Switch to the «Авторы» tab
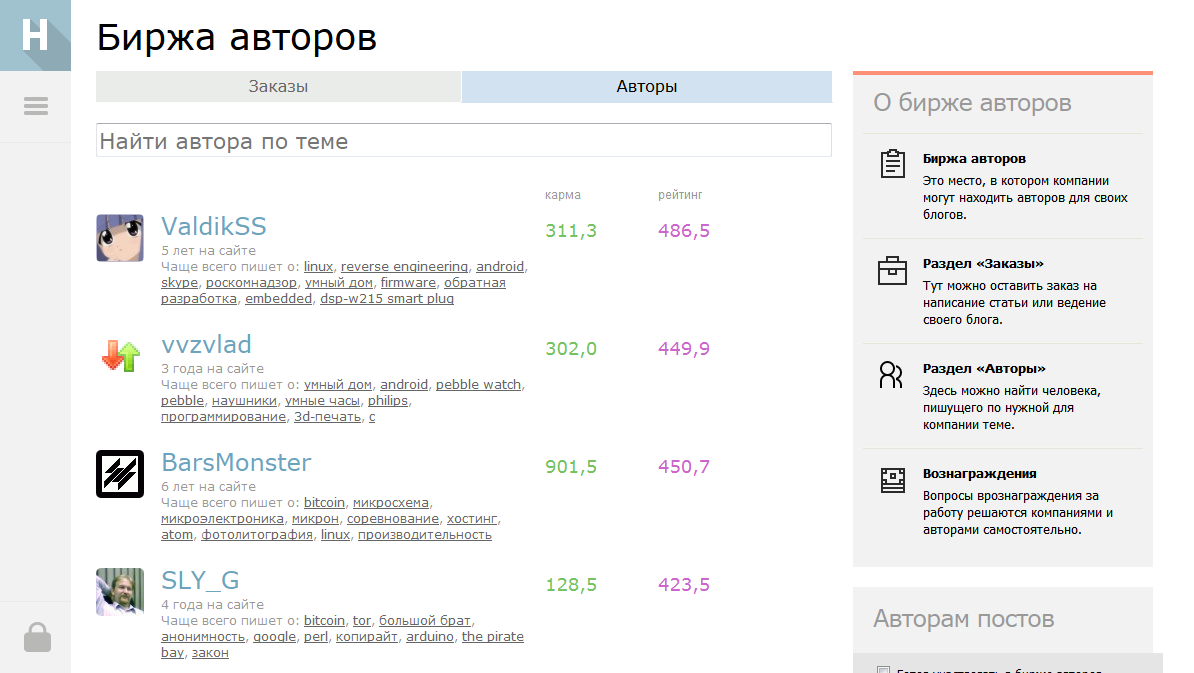Viewport: 1194px width, 673px height. click(646, 87)
